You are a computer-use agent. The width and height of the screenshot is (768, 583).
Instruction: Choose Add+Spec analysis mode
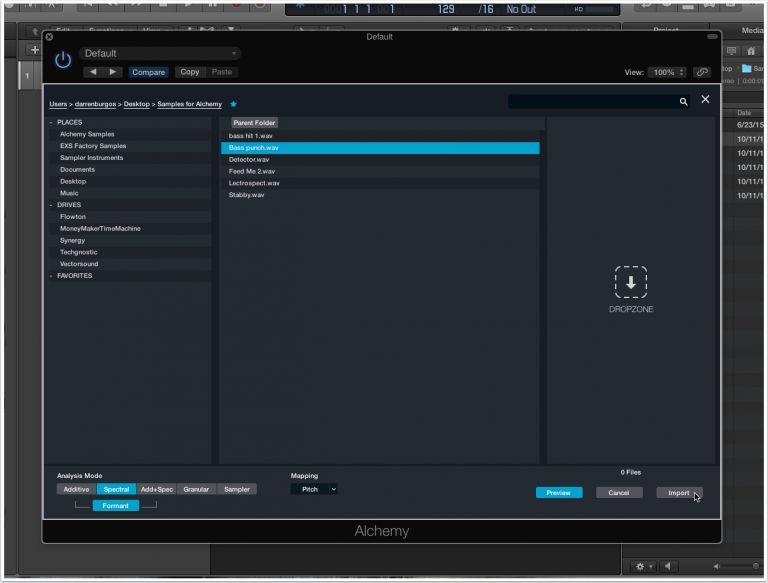pos(157,489)
